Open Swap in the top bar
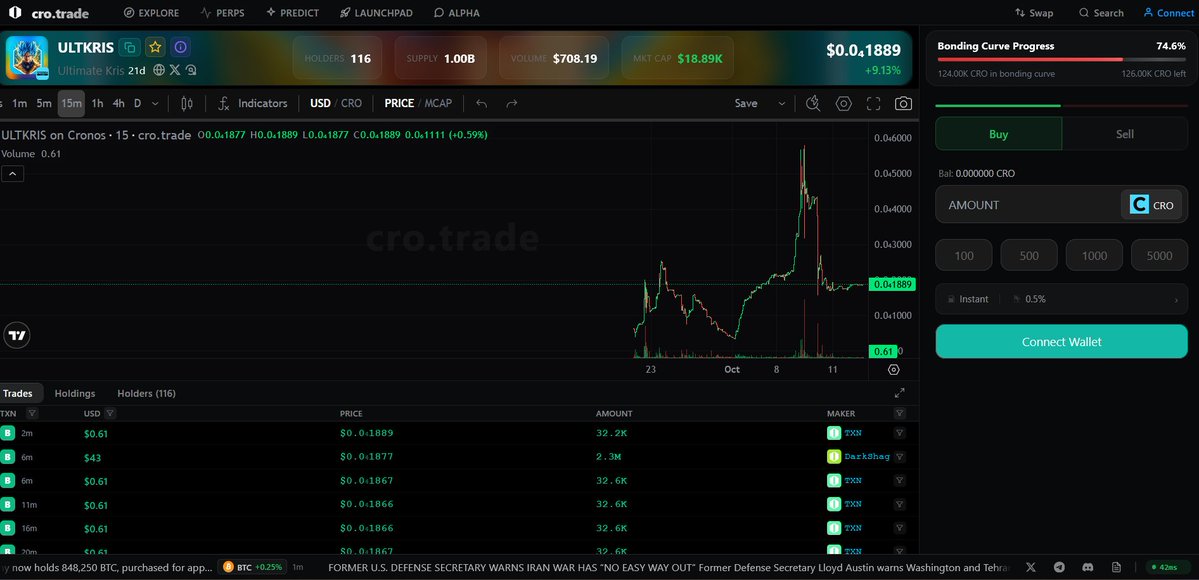 (x=1034, y=13)
